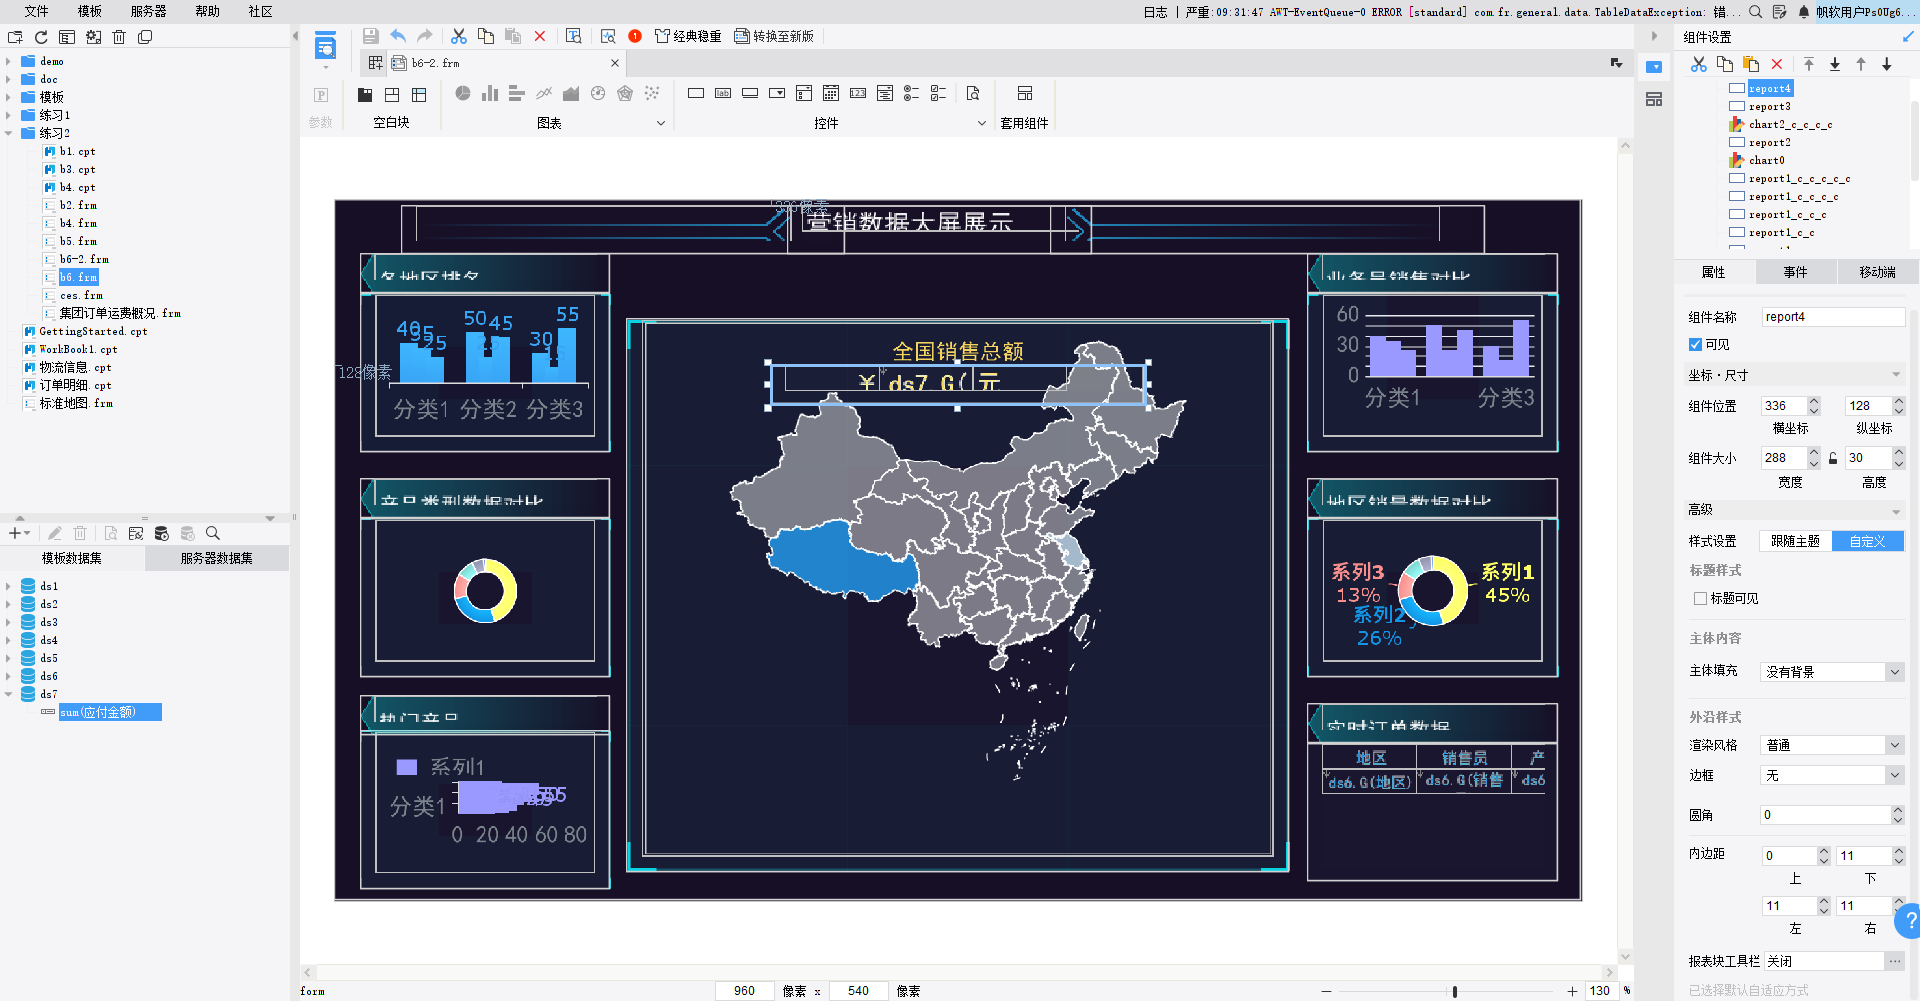The width and height of the screenshot is (1920, 1001).
Task: Move component to bottom in component settings
Action: pos(1835,64)
